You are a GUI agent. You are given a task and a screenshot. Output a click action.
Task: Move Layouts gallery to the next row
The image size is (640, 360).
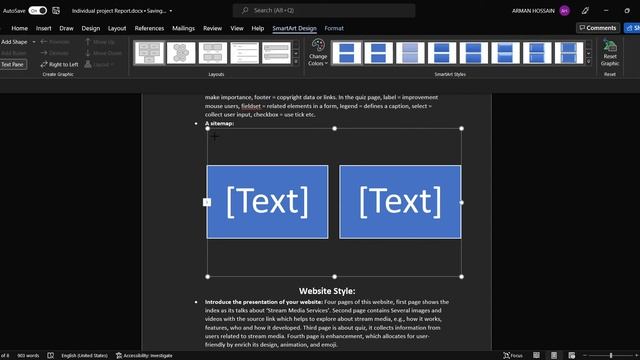pos(296,53)
